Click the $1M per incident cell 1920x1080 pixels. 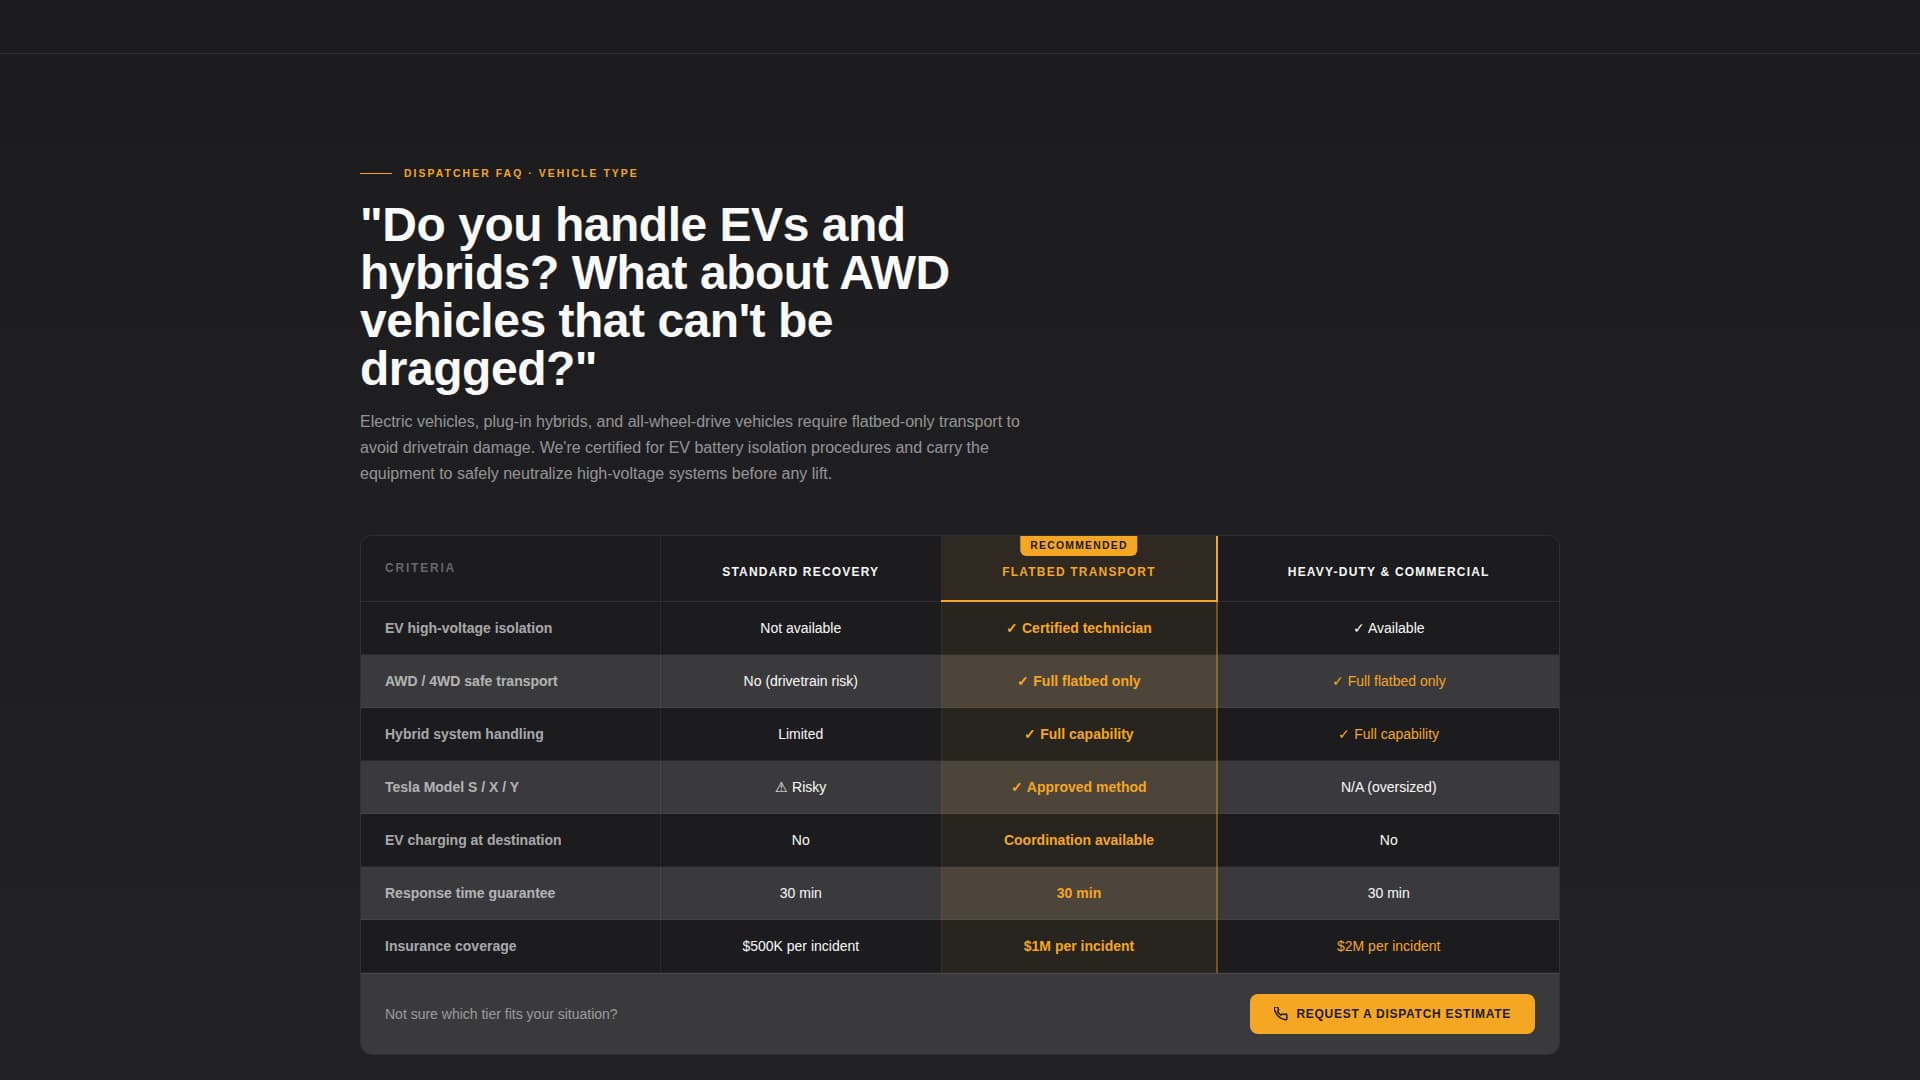1078,946
